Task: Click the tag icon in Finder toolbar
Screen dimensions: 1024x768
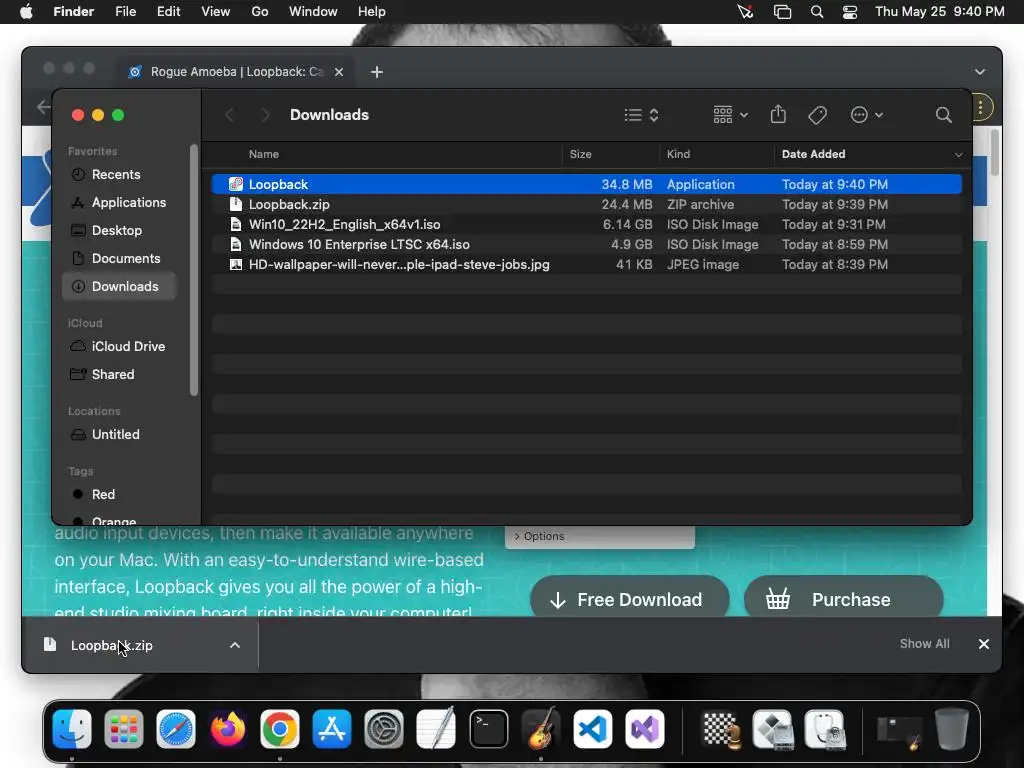Action: pos(817,116)
